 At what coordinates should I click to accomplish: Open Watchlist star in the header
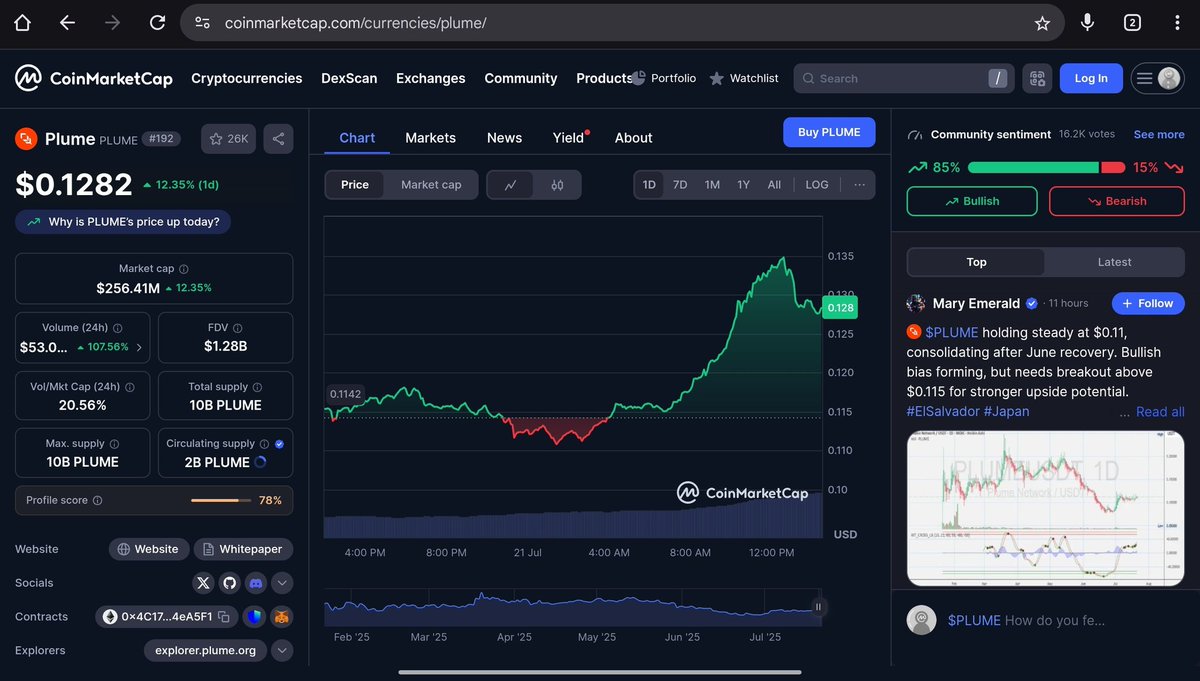744,78
